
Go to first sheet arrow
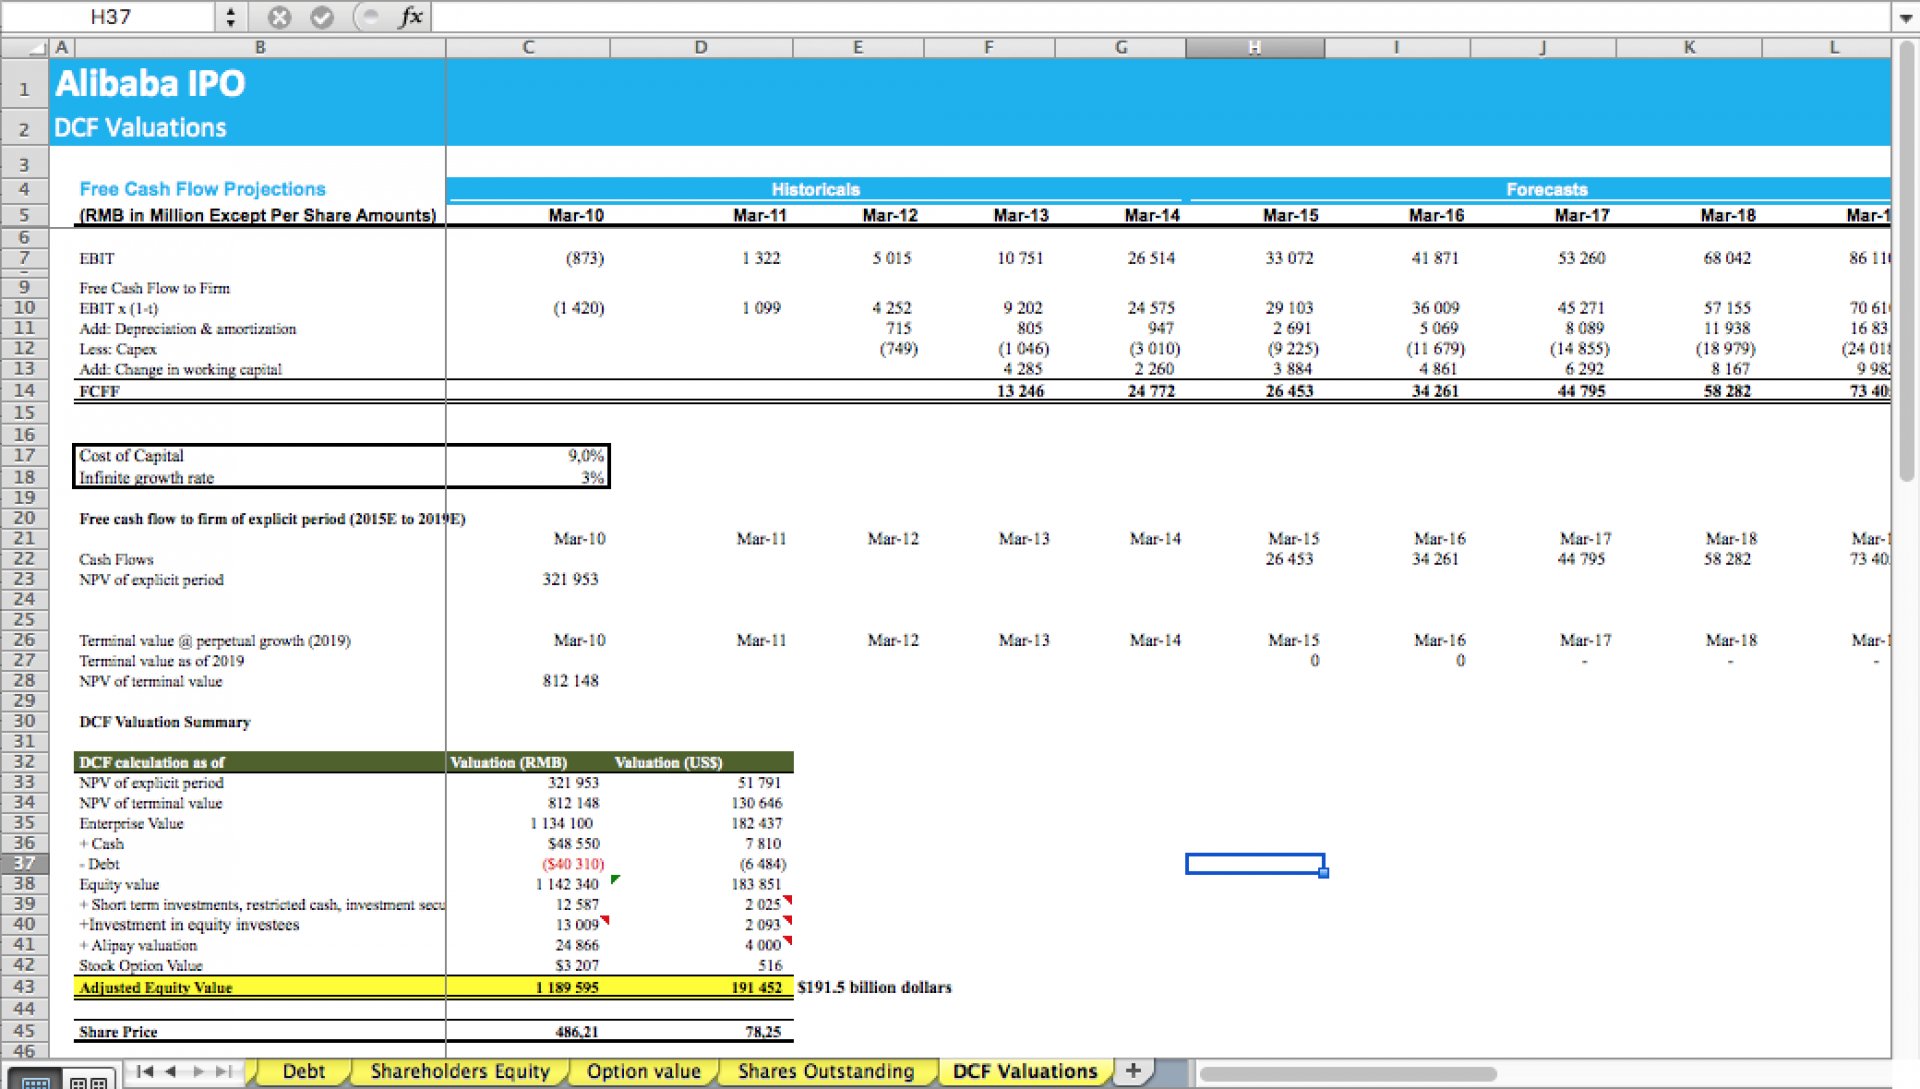(145, 1071)
